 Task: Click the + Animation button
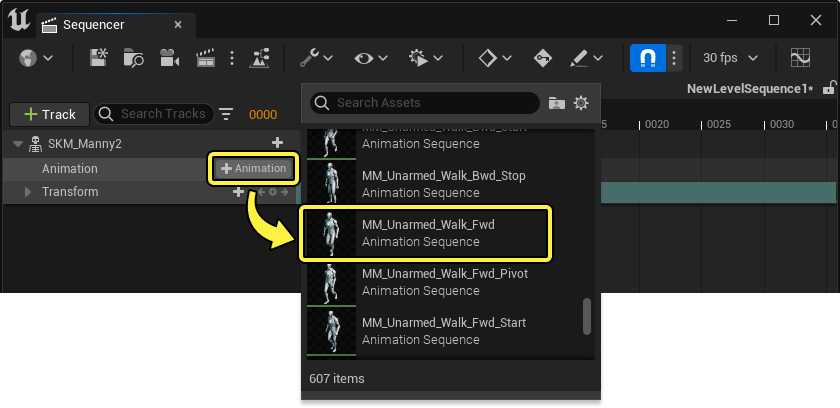(x=253, y=169)
